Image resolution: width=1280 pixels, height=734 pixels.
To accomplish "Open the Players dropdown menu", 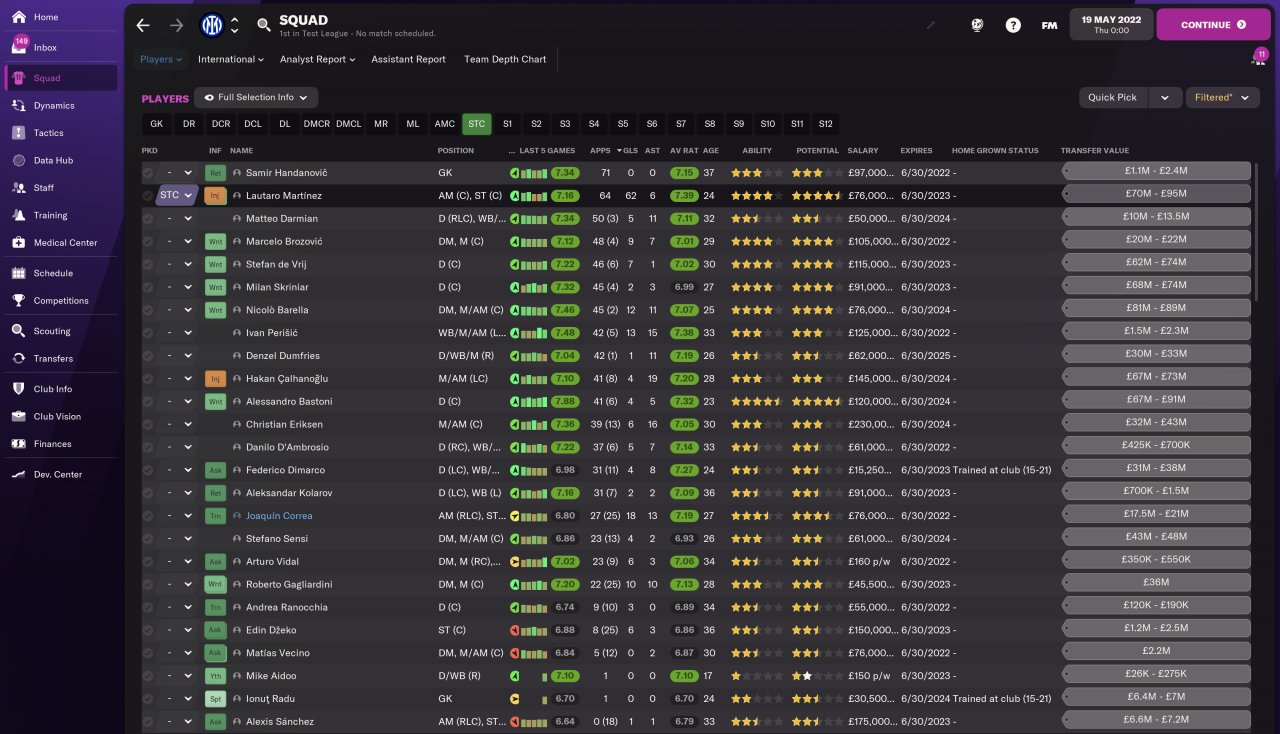I will 161,59.
